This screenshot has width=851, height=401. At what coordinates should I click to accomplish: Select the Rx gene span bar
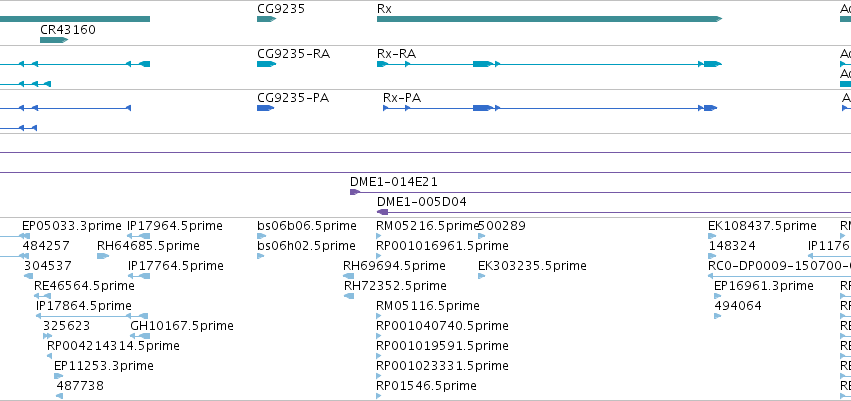[549, 19]
